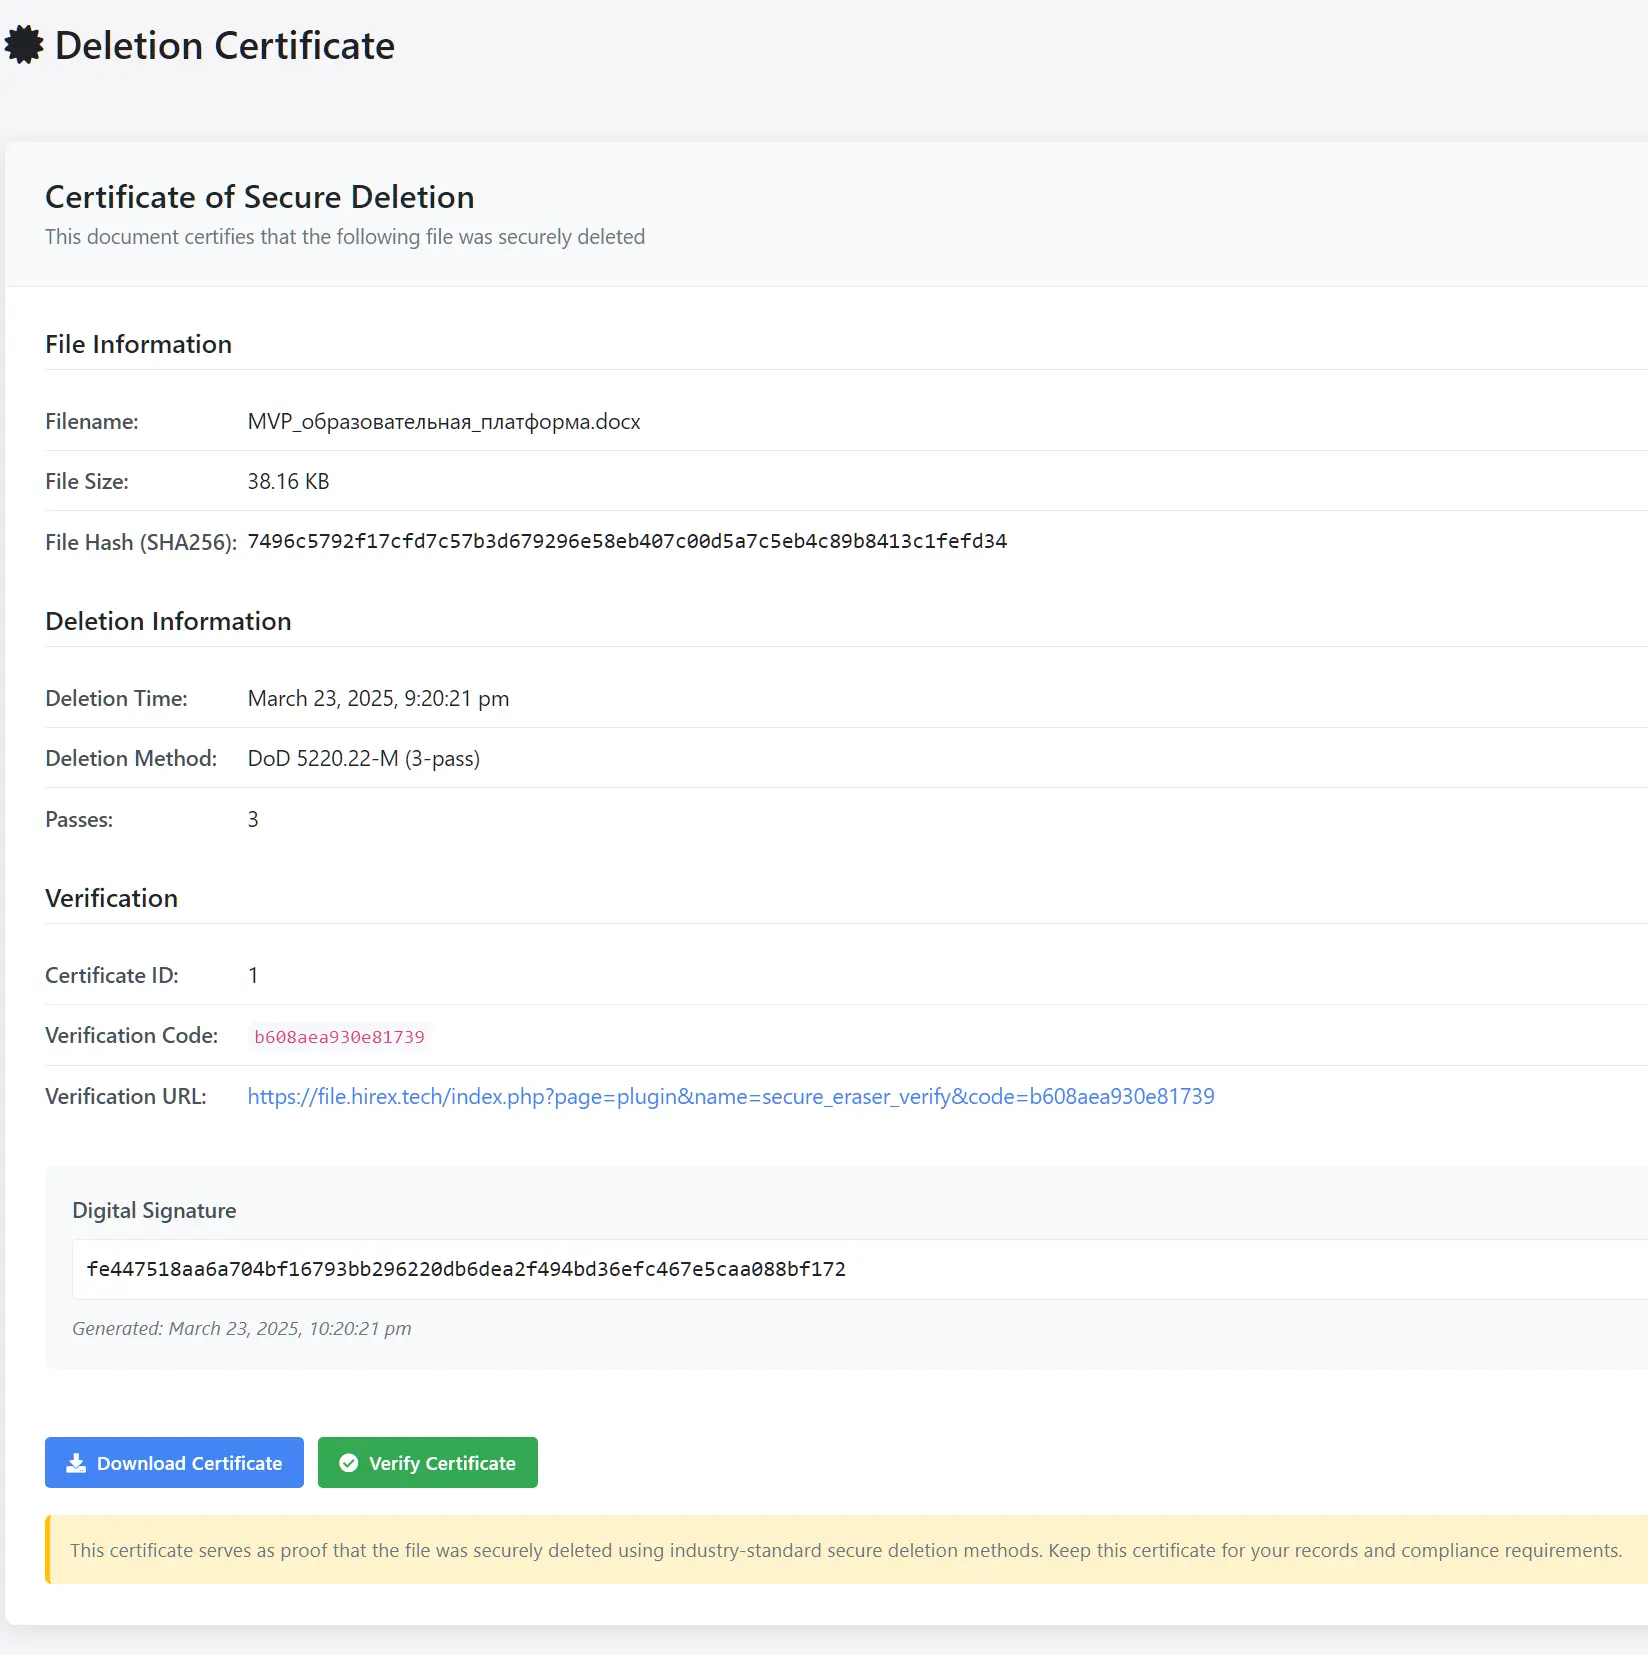Click the filename MVP_образовательная_платформа.docx
1648x1655 pixels.
coord(443,421)
